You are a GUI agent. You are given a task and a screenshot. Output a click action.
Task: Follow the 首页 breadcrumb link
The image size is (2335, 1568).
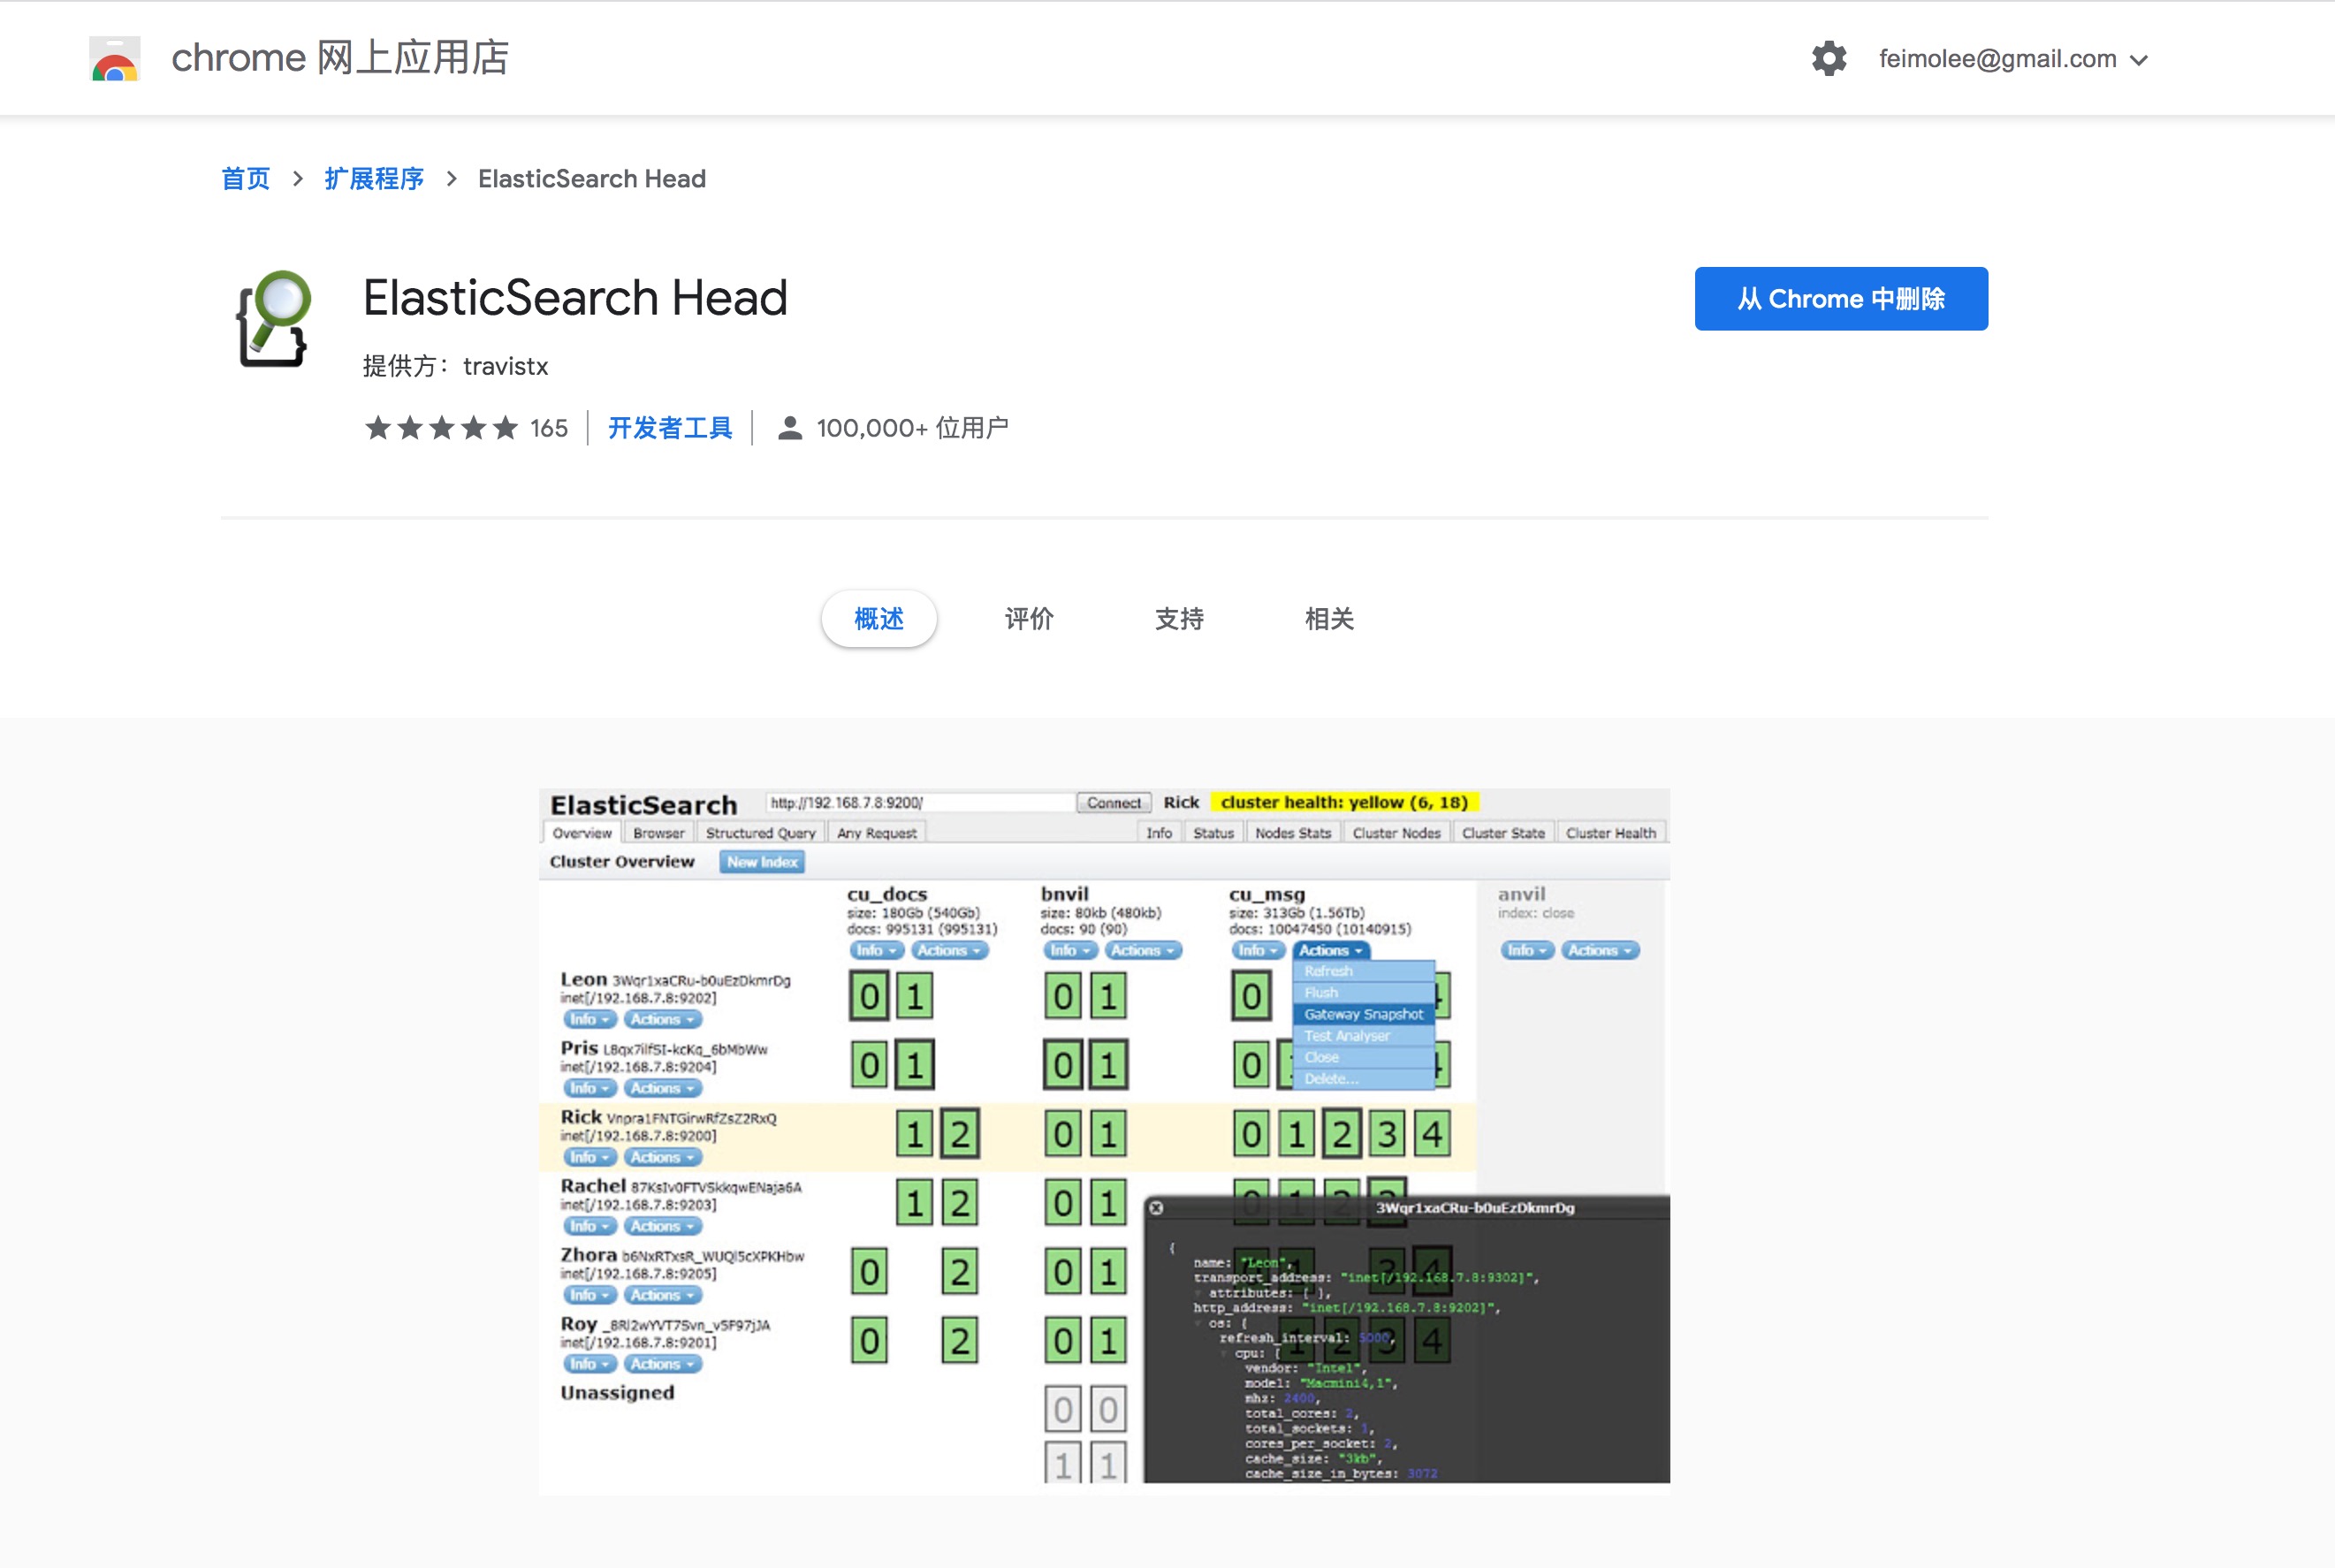tap(246, 179)
